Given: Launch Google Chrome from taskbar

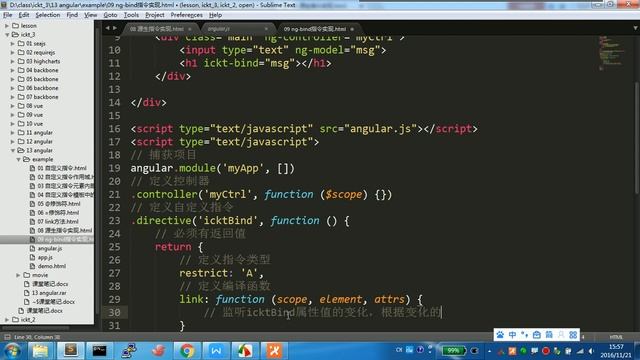Looking at the screenshot, I should [187, 351].
